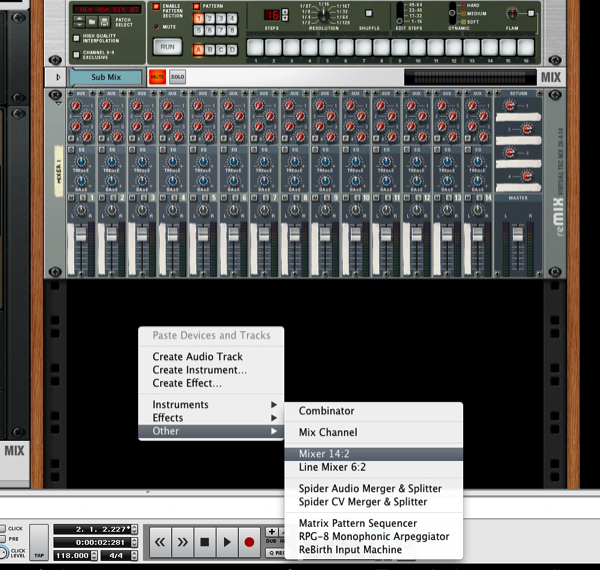
Task: Click the mixer channel 1 level fader
Action: (81, 234)
